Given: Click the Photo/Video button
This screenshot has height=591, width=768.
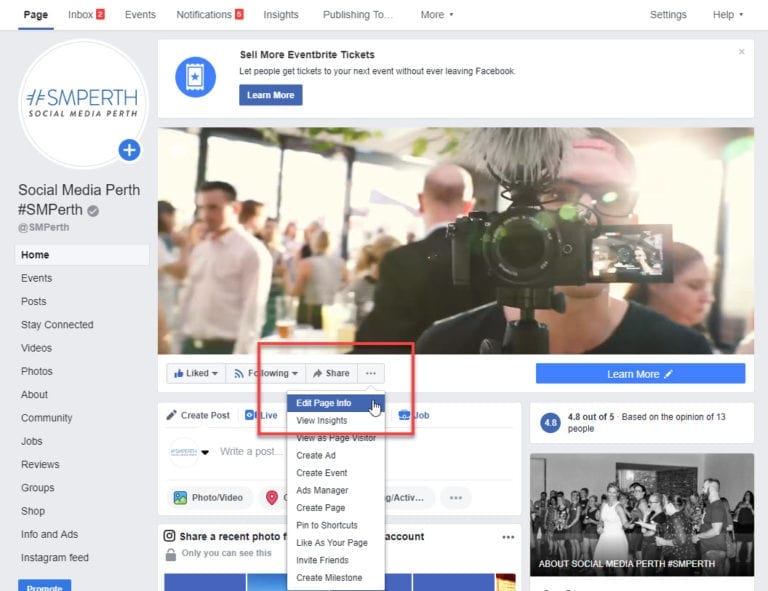Looking at the screenshot, I should click(210, 497).
